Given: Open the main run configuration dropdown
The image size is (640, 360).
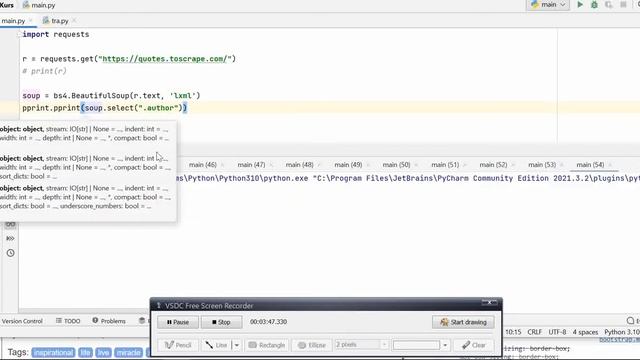Looking at the screenshot, I should click(x=549, y=5).
